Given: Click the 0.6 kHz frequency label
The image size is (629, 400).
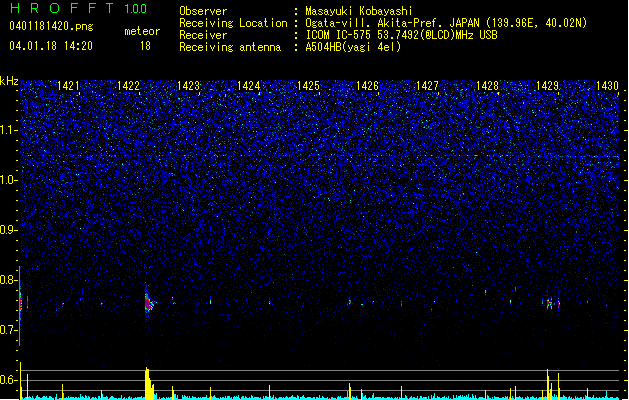Looking at the screenshot, I should coord(9,380).
